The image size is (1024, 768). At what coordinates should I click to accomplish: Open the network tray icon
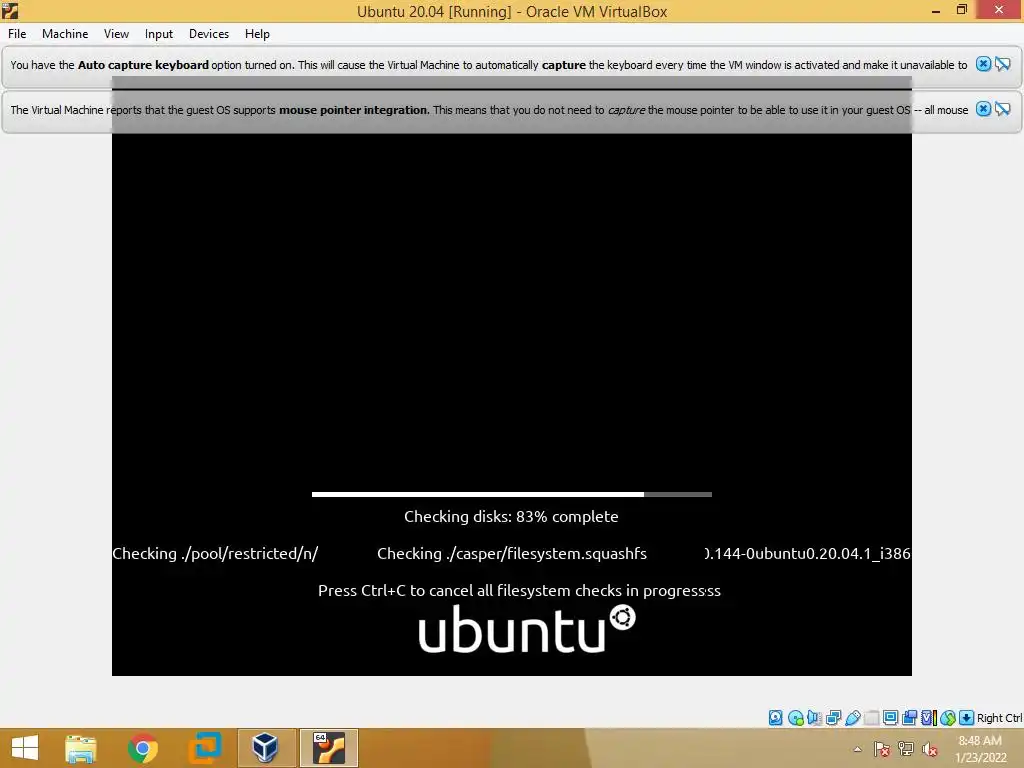coord(906,749)
